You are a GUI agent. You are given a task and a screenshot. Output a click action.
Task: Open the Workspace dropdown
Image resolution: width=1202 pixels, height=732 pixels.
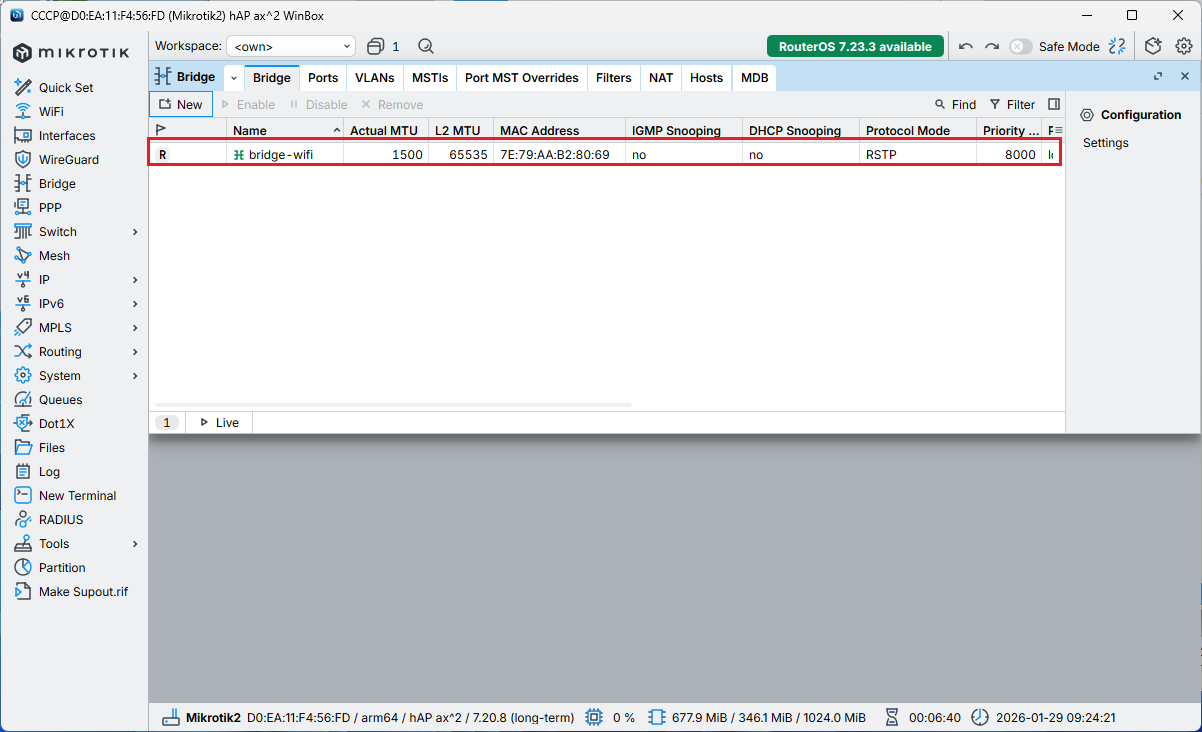pyautogui.click(x=291, y=46)
